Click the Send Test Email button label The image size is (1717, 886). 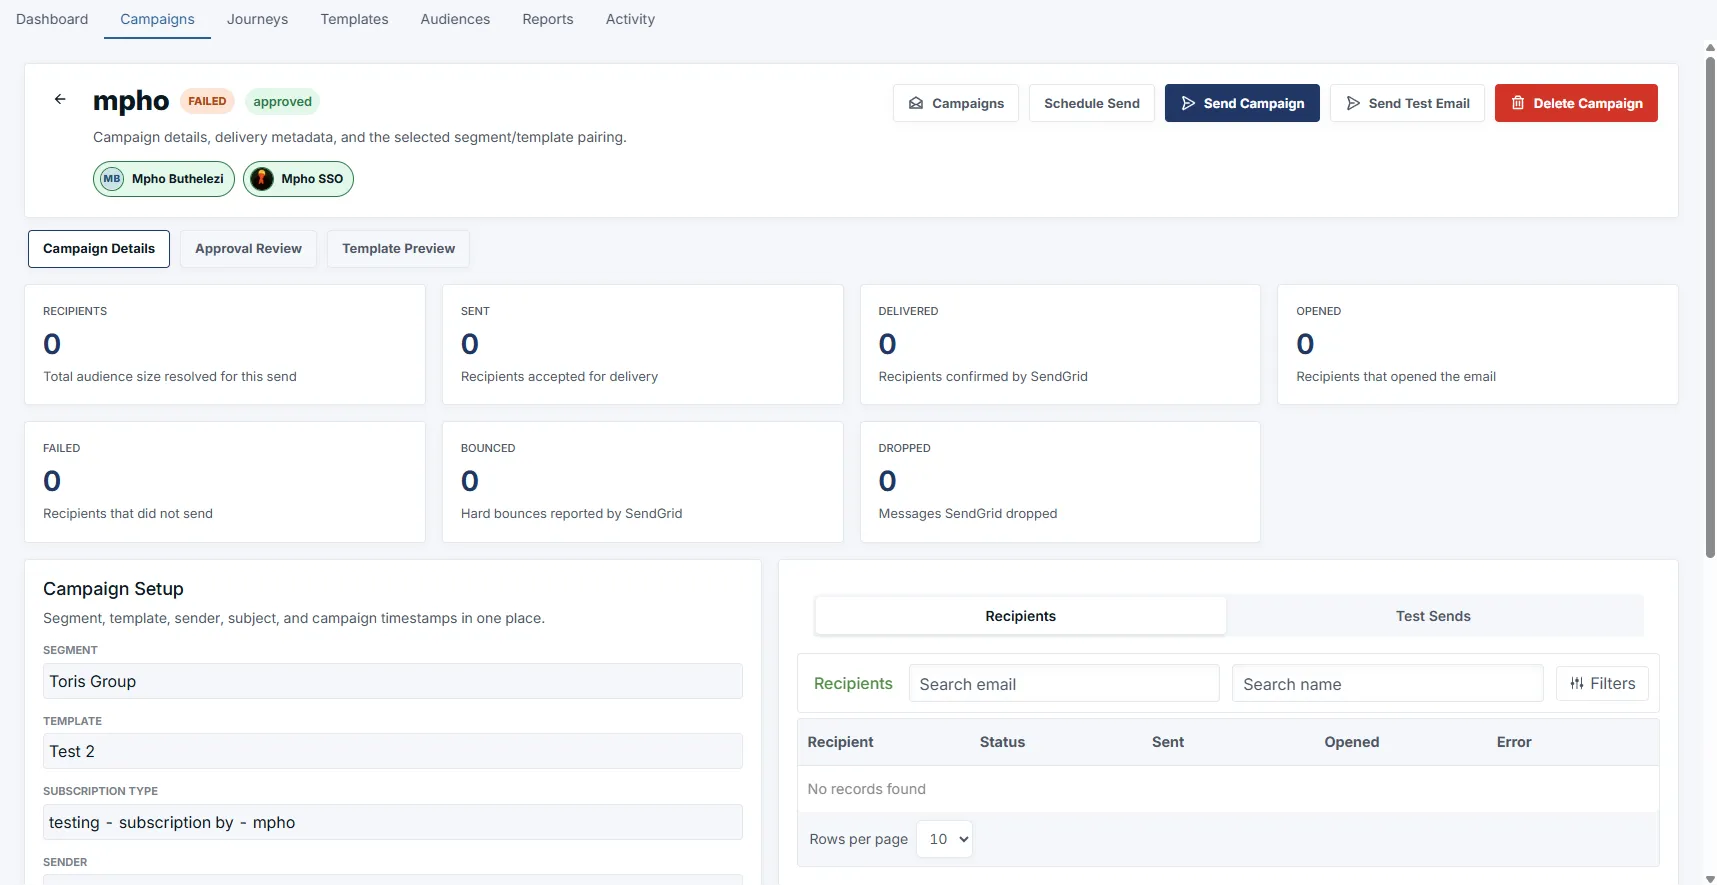(1419, 103)
